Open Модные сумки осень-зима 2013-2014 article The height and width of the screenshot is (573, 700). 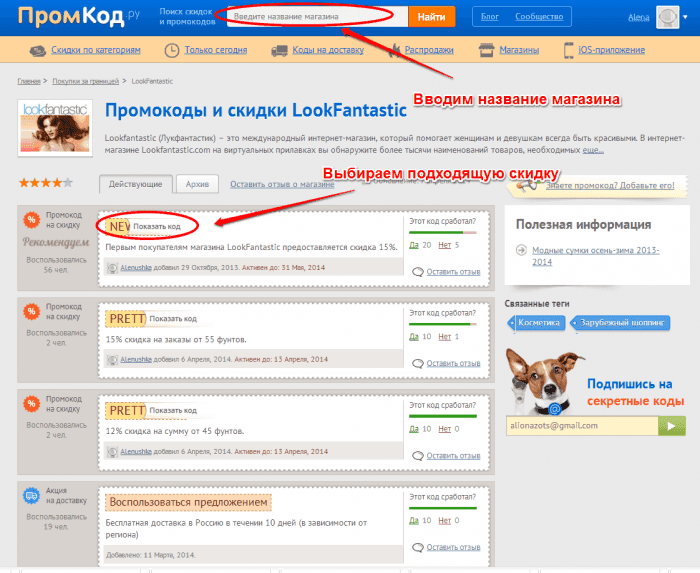[596, 256]
